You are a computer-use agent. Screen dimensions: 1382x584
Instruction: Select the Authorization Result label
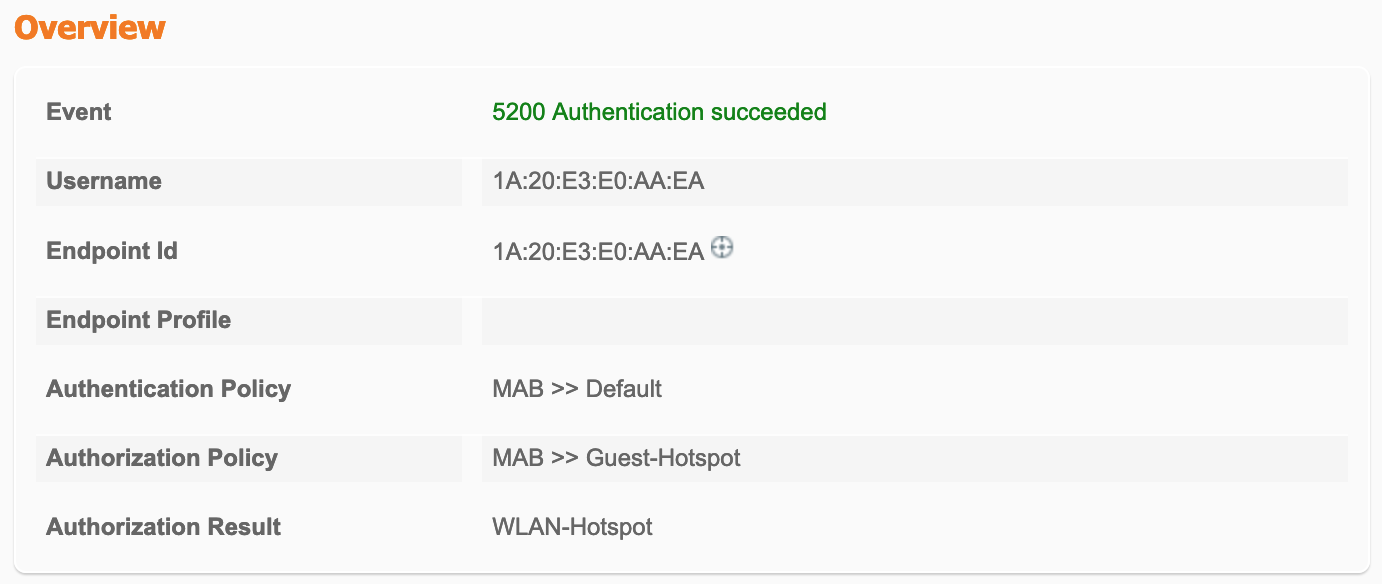pyautogui.click(x=164, y=526)
